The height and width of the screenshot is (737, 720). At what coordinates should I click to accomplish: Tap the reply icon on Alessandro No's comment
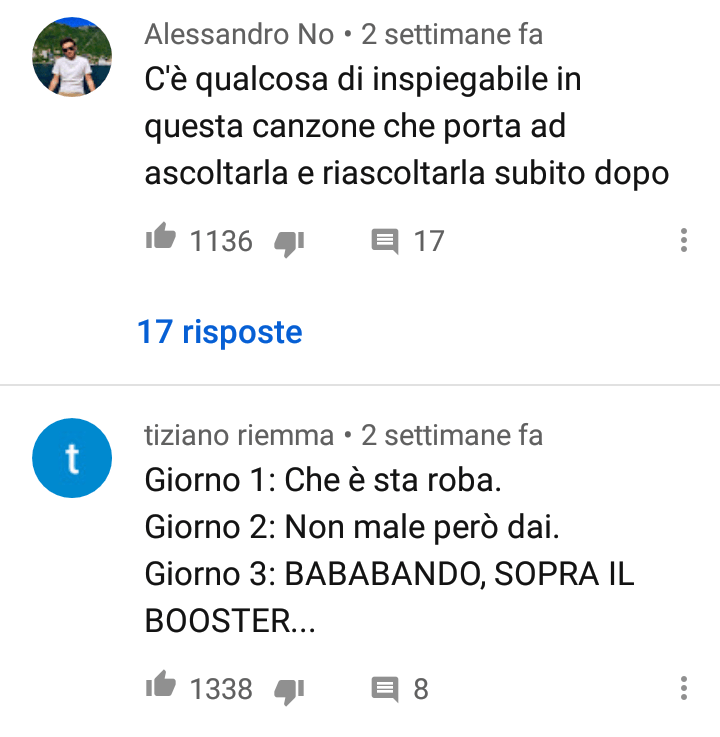(x=385, y=241)
